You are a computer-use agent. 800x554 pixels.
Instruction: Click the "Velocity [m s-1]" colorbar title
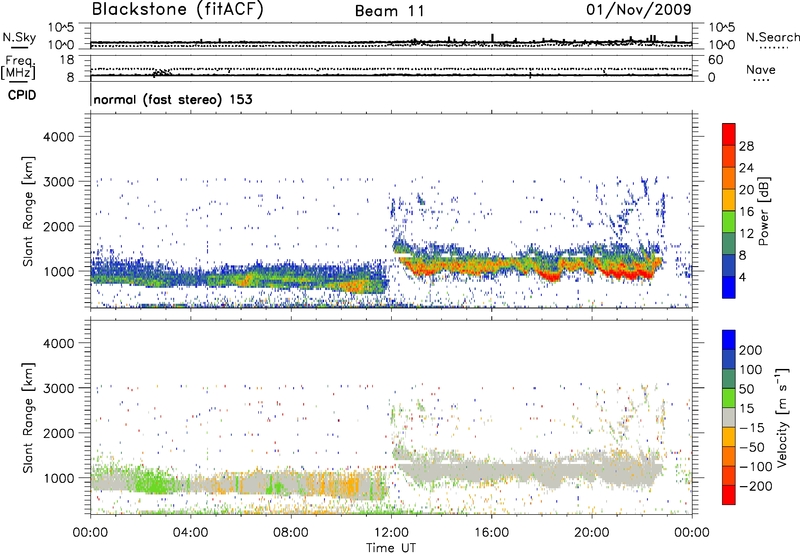[782, 418]
